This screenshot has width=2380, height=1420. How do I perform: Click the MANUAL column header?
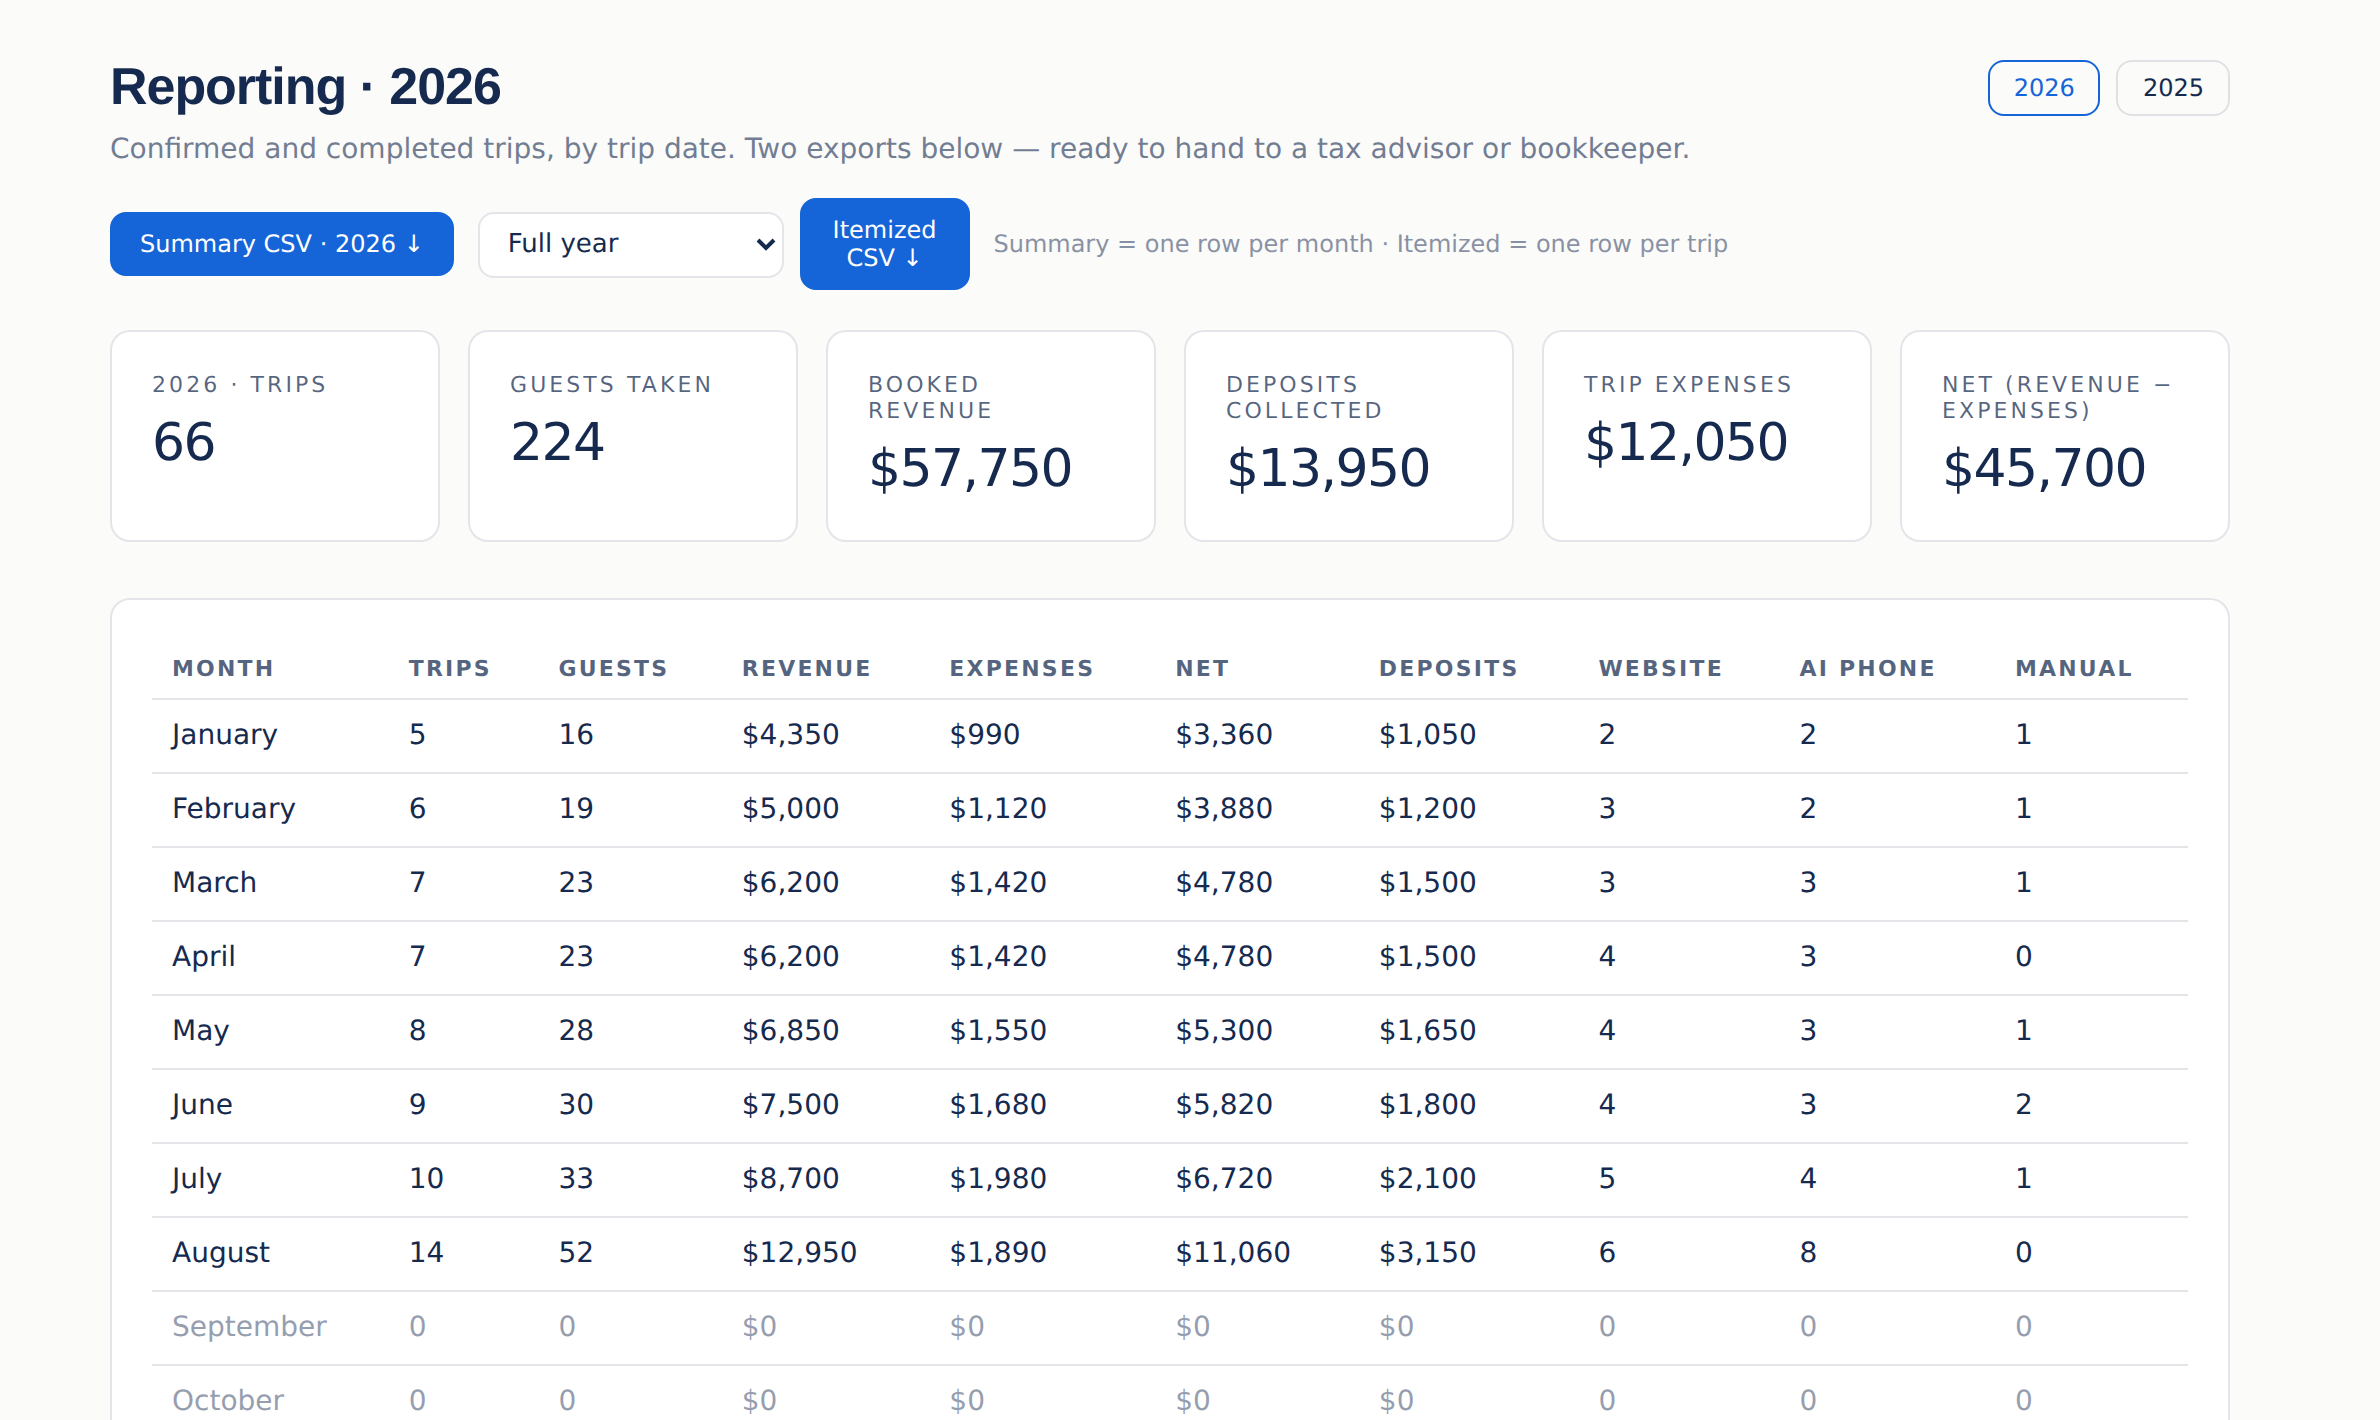pos(2073,668)
